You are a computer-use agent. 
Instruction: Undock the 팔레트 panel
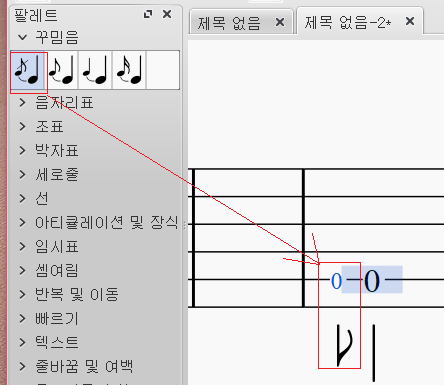pyautogui.click(x=148, y=14)
